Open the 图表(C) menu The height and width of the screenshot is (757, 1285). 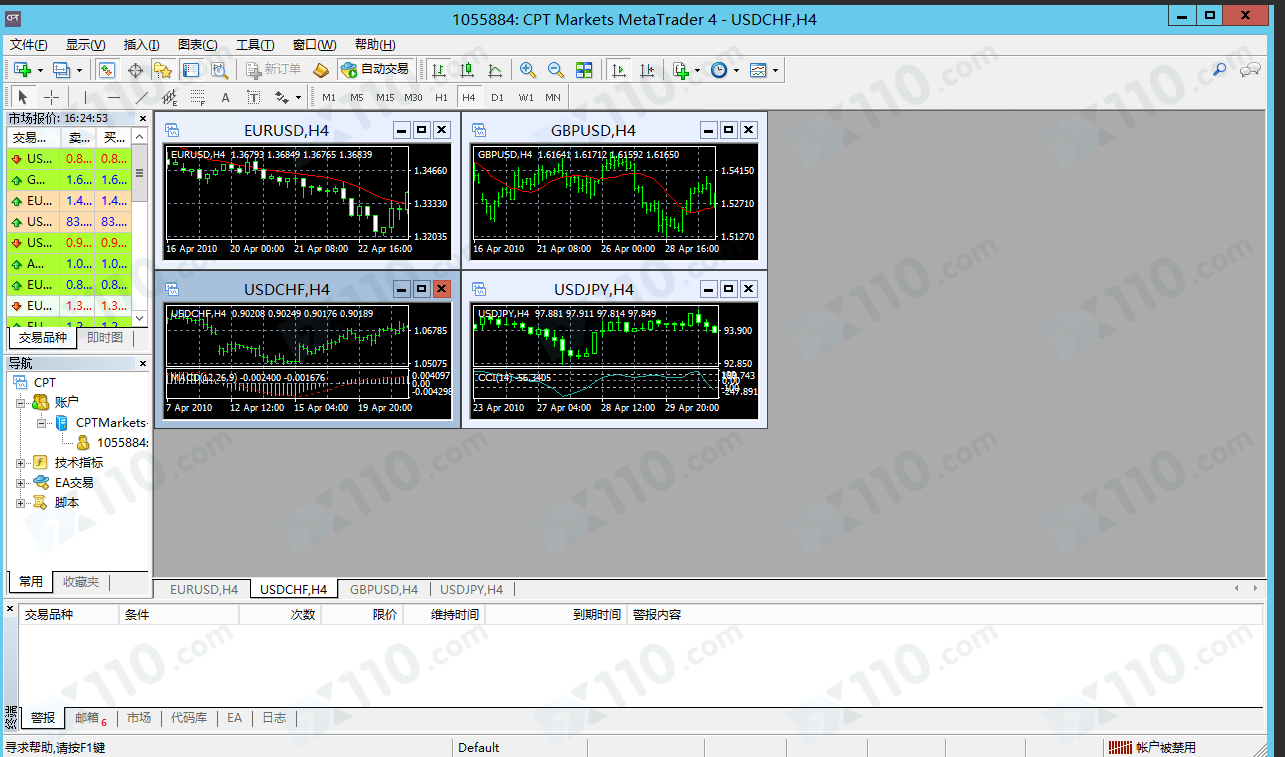click(x=198, y=45)
